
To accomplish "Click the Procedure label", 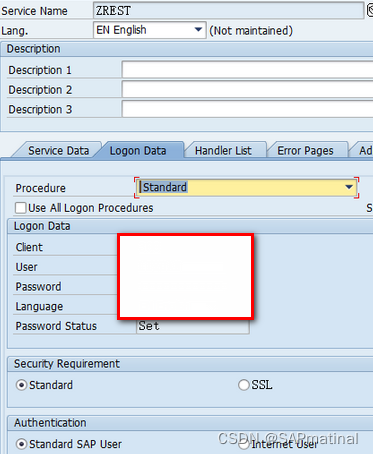I will point(41,188).
